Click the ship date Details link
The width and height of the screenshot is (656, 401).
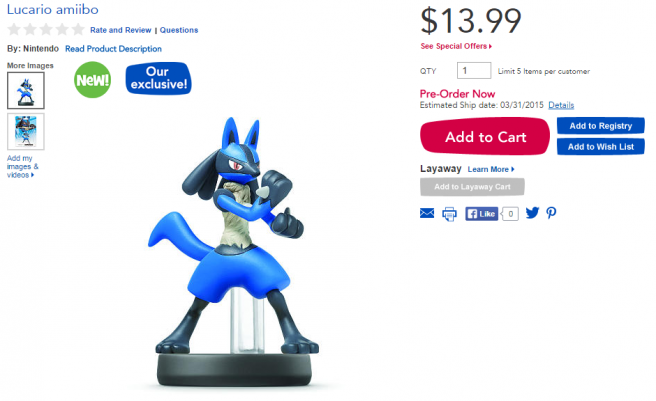(x=561, y=105)
